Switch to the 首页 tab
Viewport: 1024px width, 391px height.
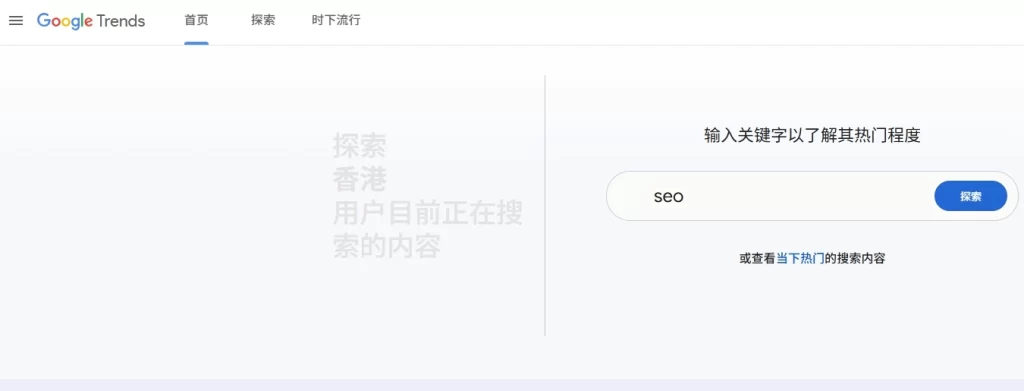click(x=196, y=20)
